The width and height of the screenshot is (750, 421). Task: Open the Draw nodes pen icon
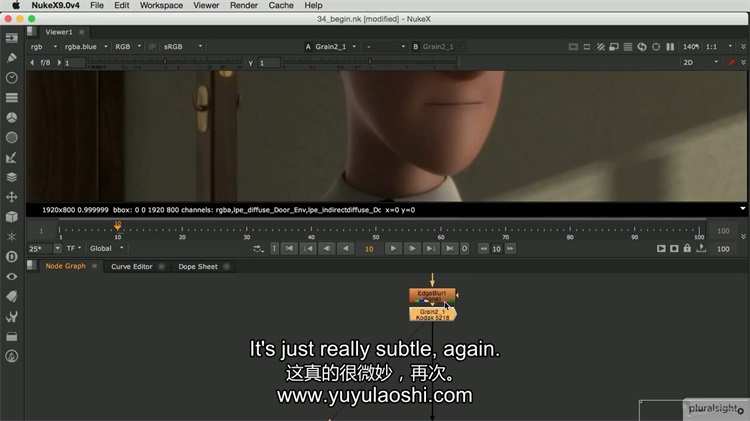pos(11,58)
